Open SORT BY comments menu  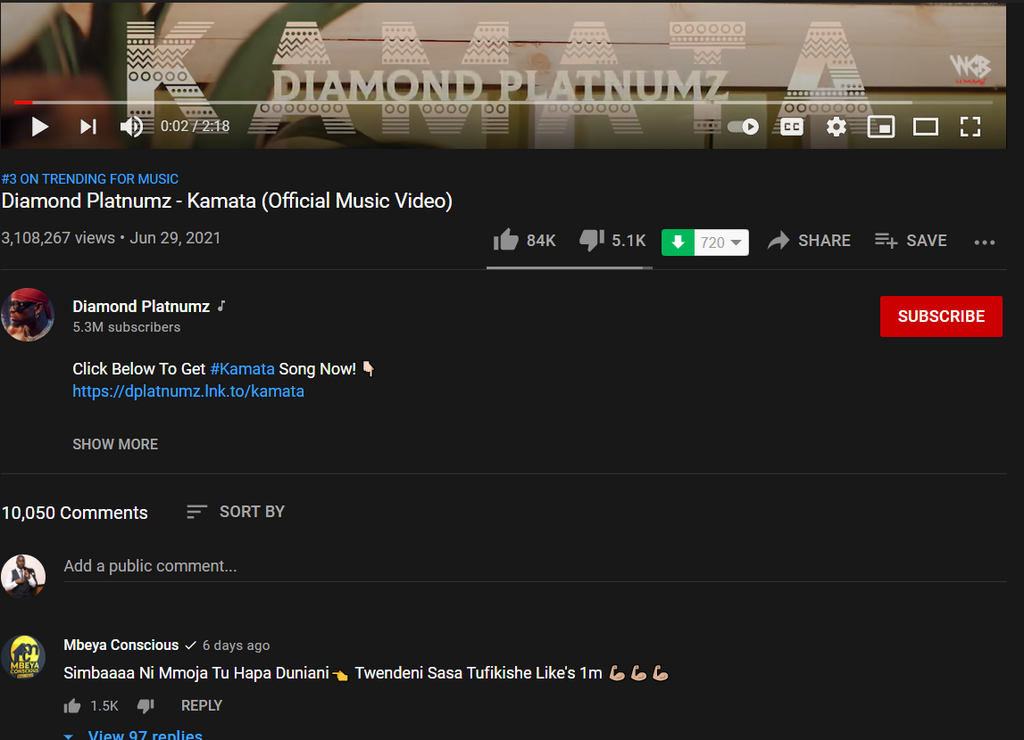[235, 511]
